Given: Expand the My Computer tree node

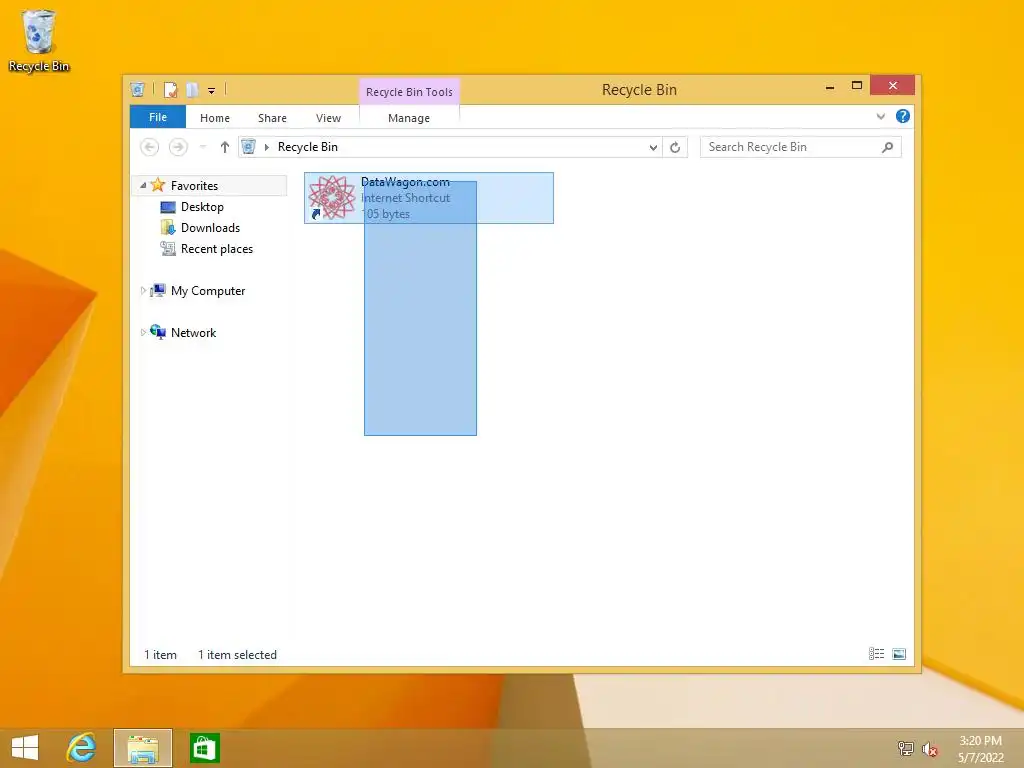Looking at the screenshot, I should (x=143, y=291).
